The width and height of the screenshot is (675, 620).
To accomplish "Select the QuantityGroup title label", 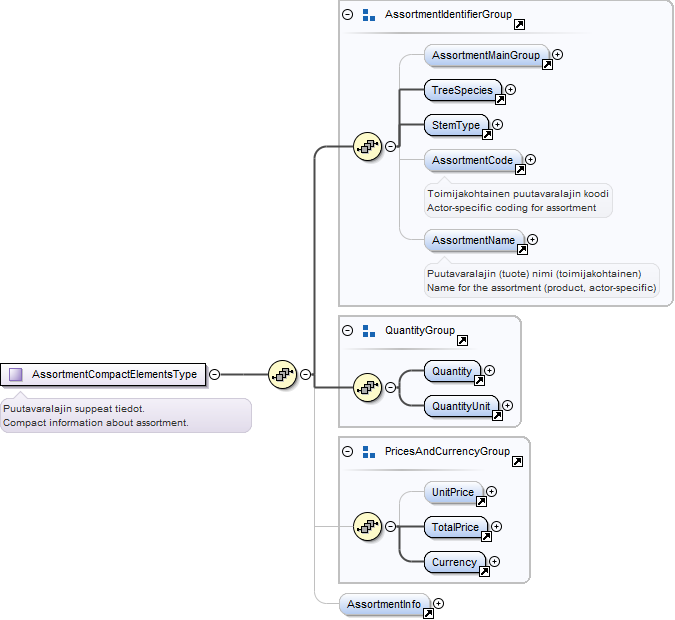I will click(420, 331).
